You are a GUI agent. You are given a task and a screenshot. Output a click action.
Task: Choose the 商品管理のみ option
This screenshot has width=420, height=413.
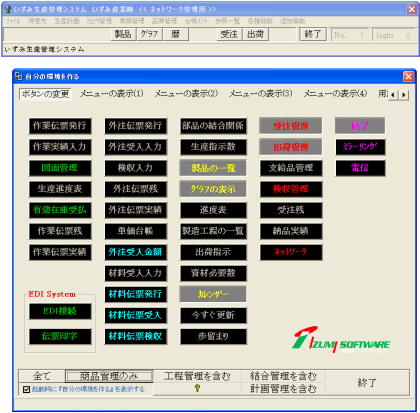[109, 376]
